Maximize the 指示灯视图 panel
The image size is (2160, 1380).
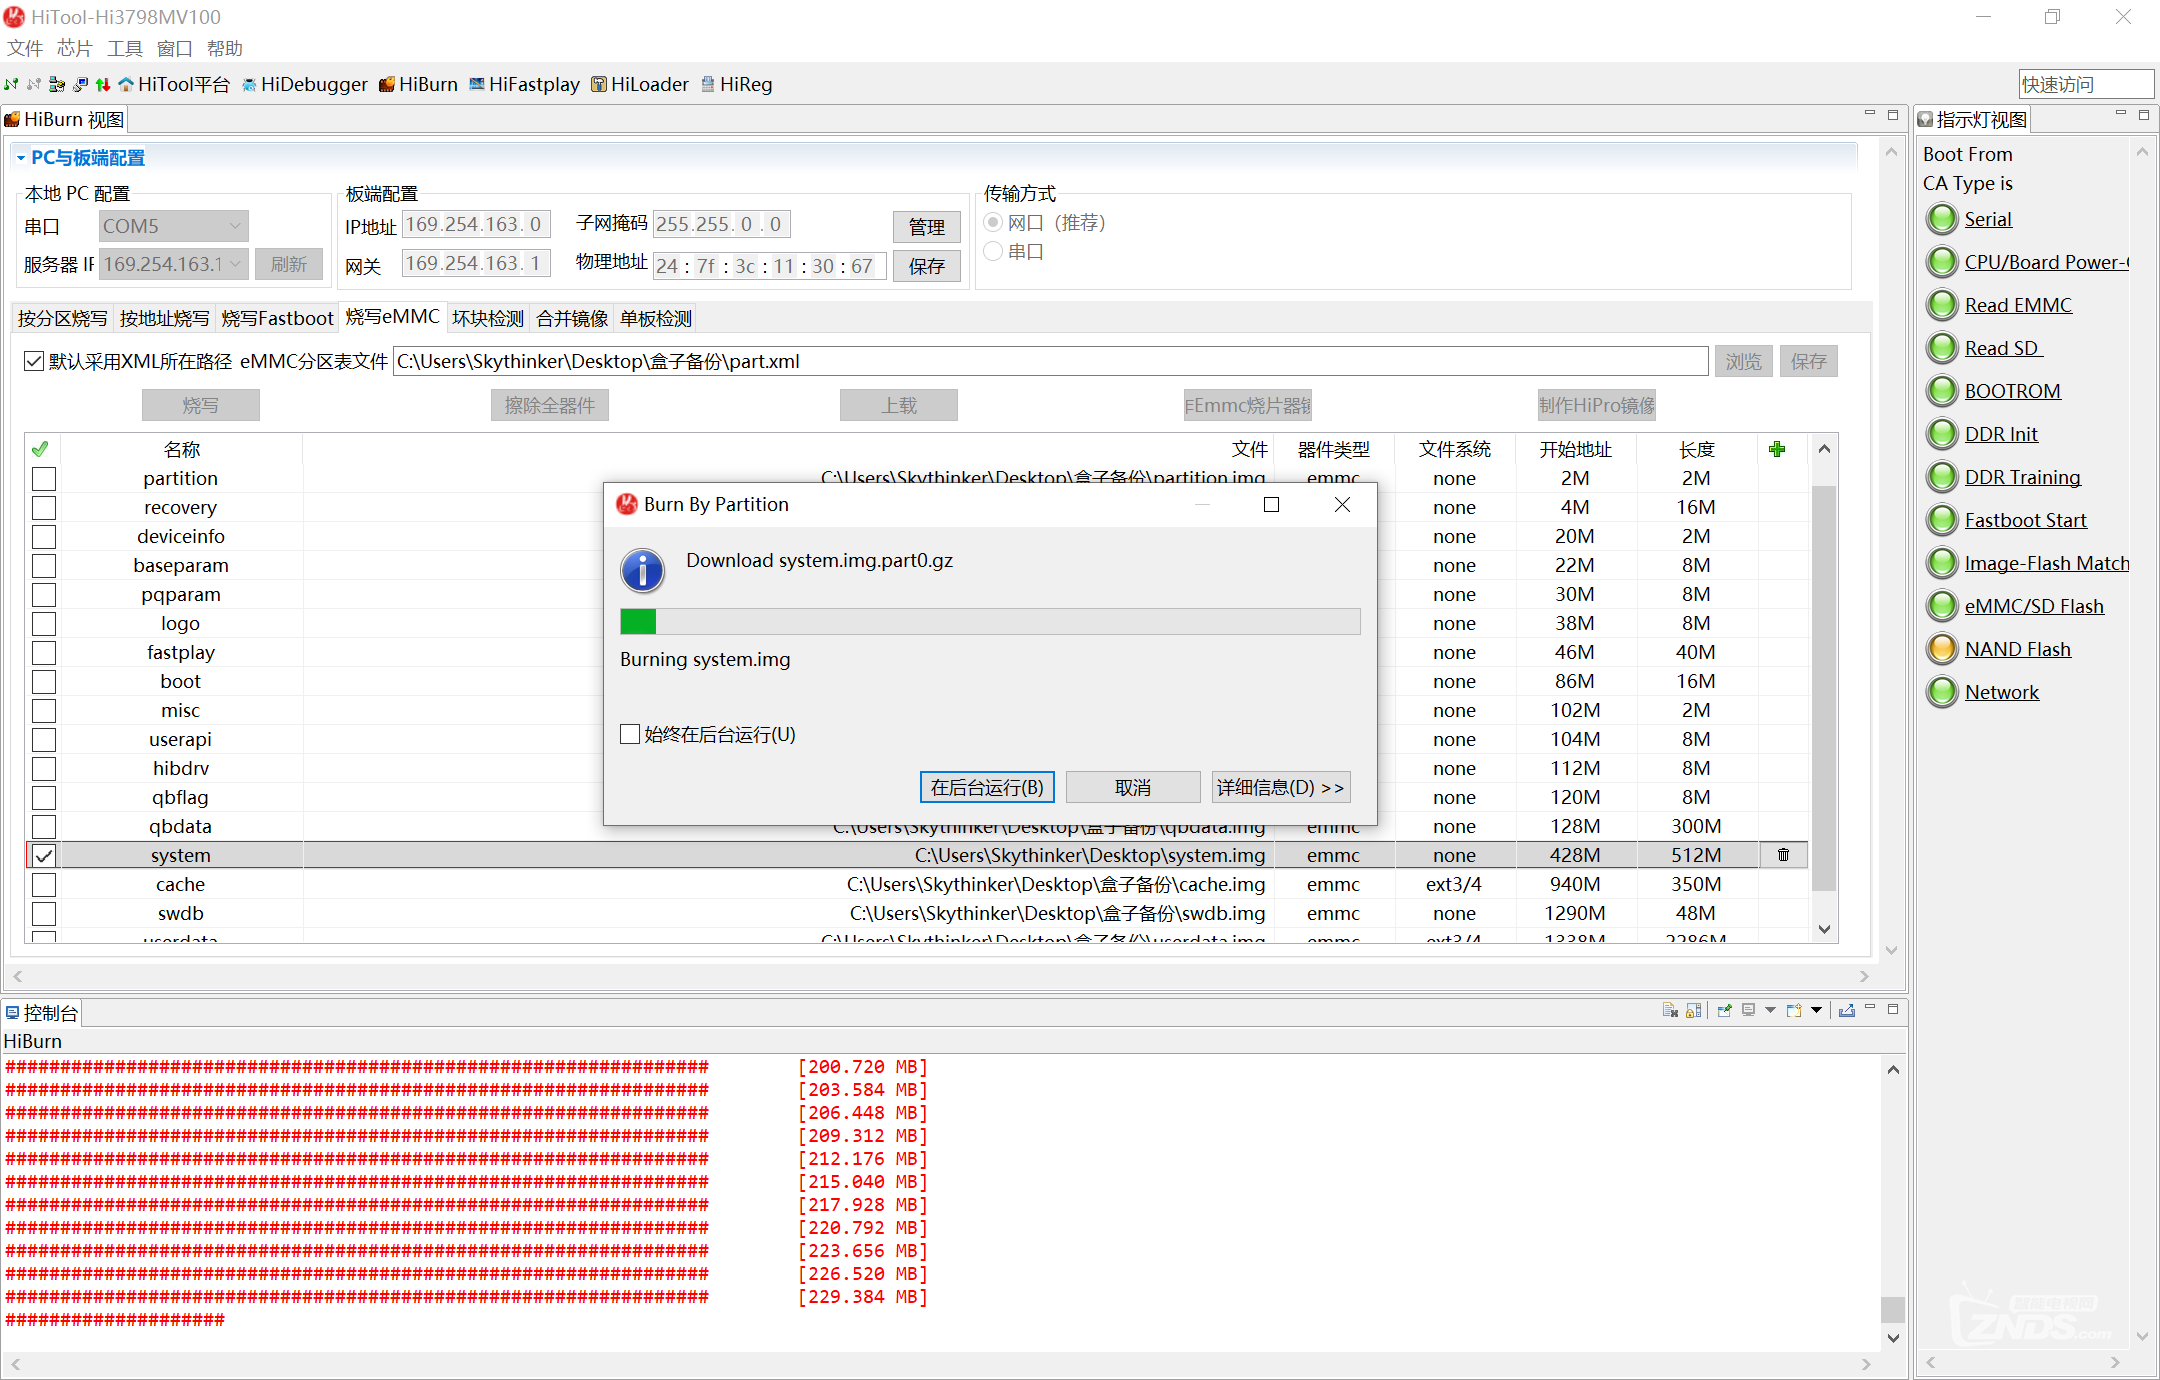click(2144, 116)
